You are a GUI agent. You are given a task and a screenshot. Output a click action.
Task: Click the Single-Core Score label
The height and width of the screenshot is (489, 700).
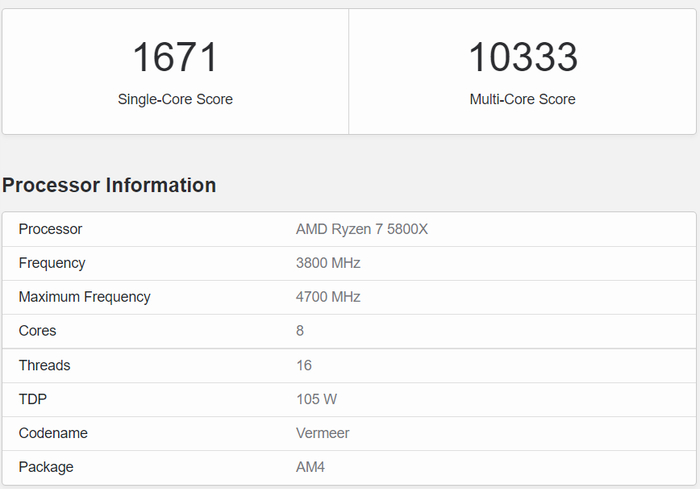[x=175, y=99]
